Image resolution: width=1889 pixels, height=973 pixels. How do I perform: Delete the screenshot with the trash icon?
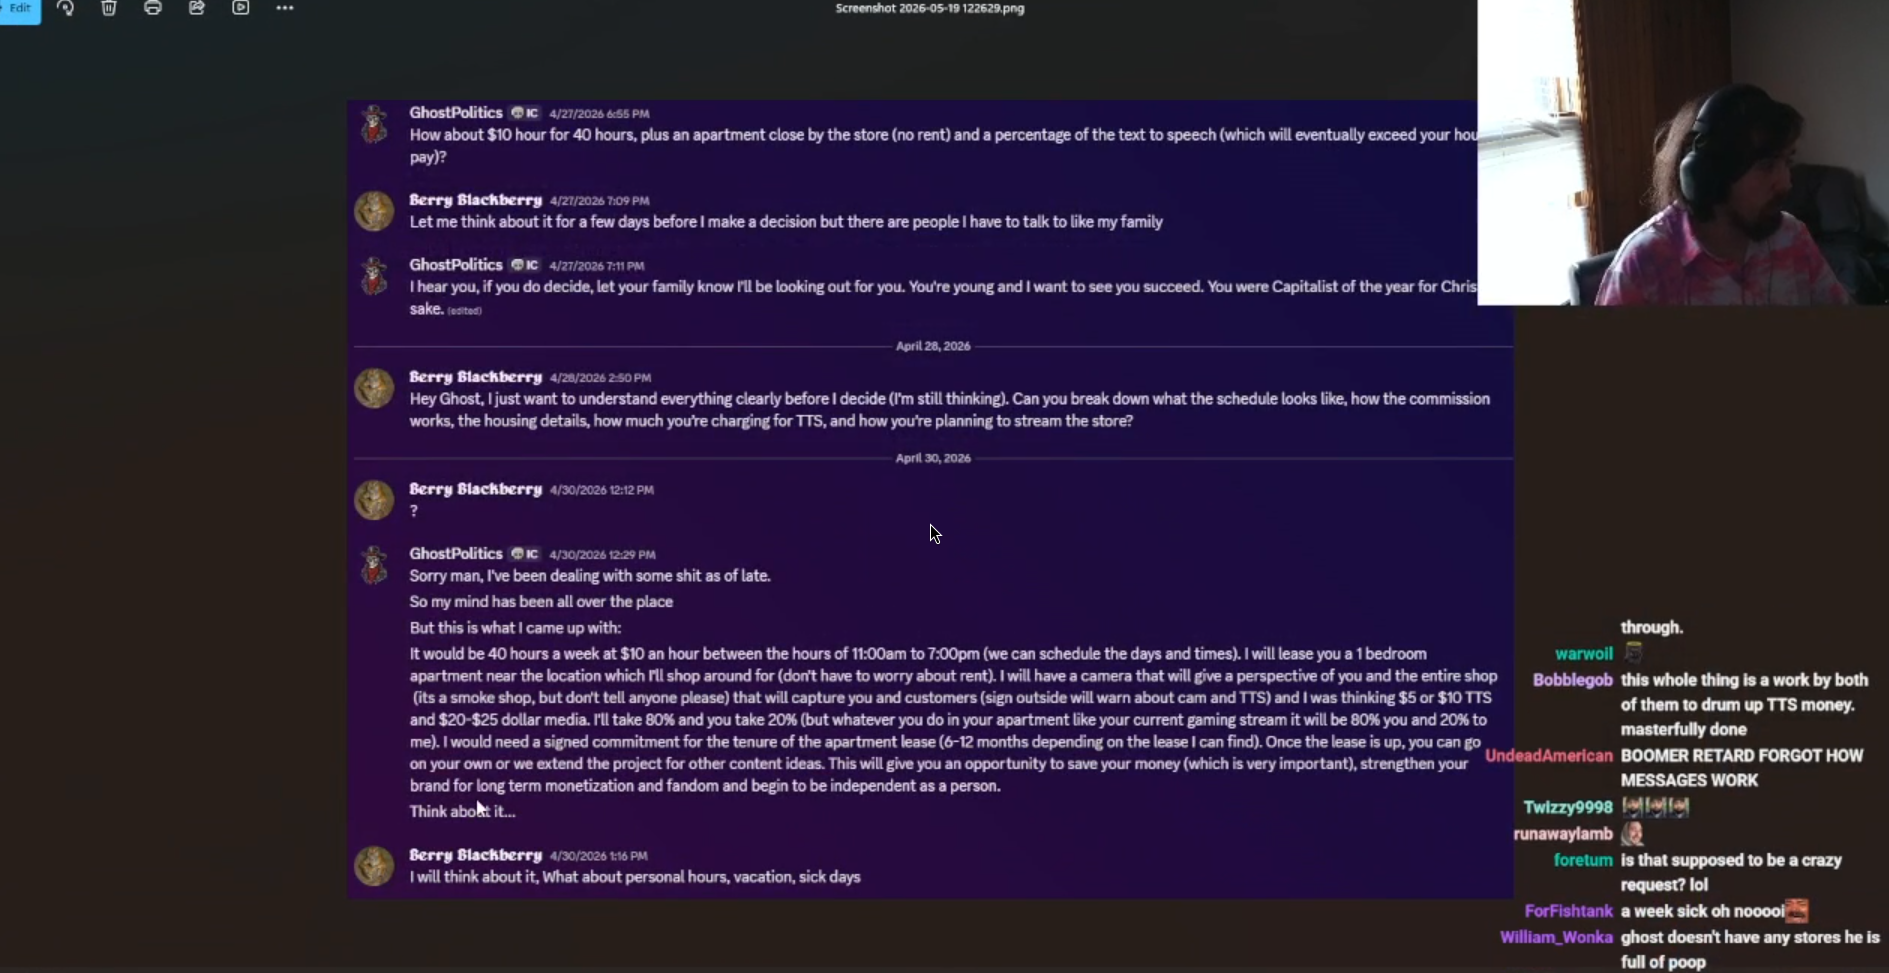point(109,8)
